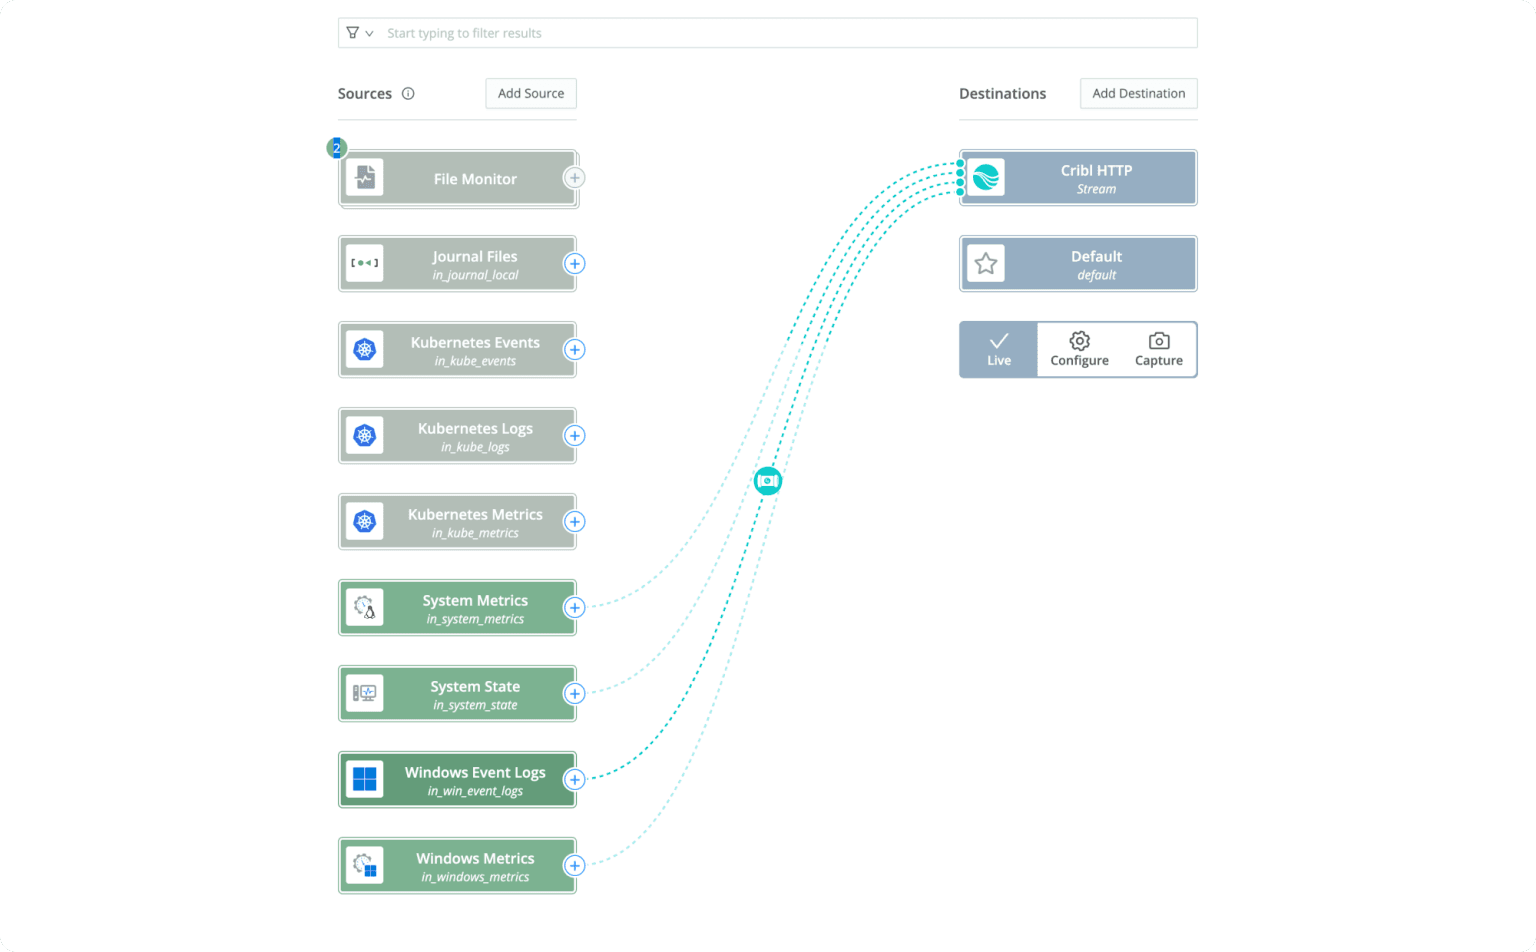This screenshot has width=1536, height=952.
Task: Expand plus connector on Kubernetes Logs
Action: 575,436
